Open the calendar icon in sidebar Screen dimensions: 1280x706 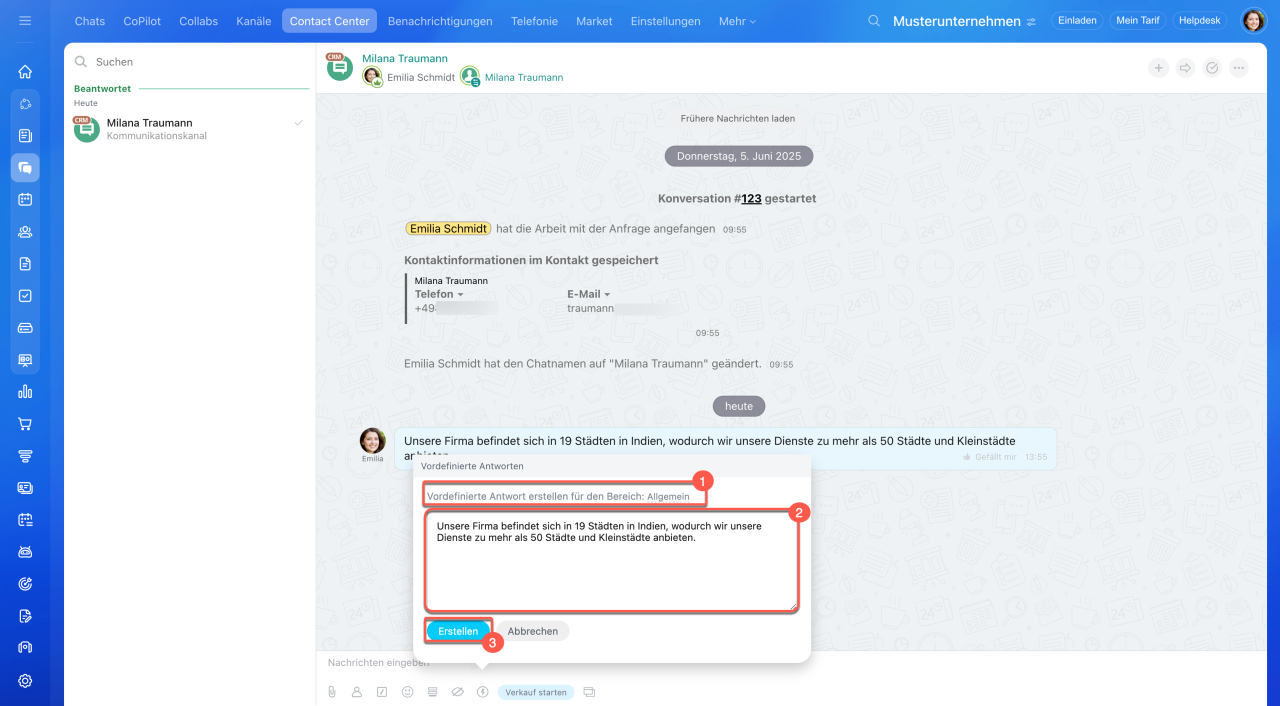(25, 199)
